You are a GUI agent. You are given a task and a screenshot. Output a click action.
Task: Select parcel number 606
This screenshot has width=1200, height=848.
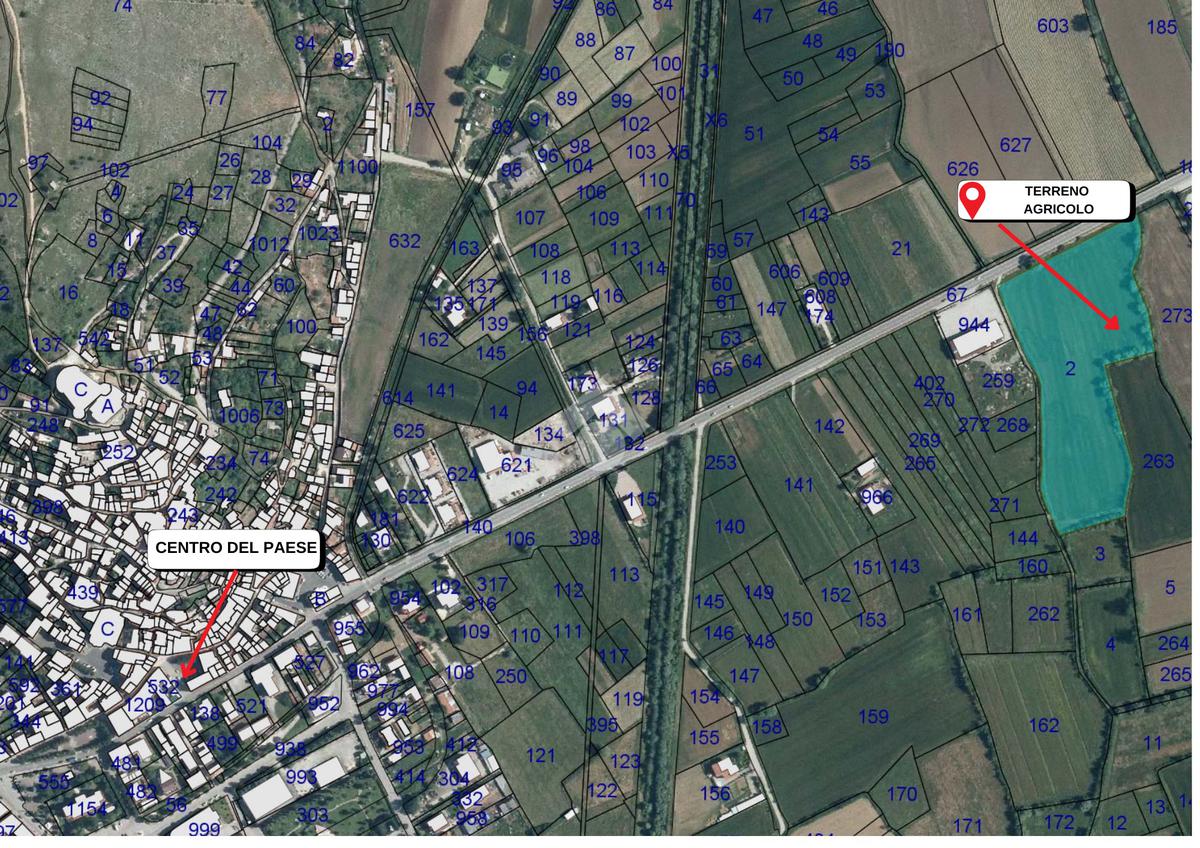(x=785, y=272)
